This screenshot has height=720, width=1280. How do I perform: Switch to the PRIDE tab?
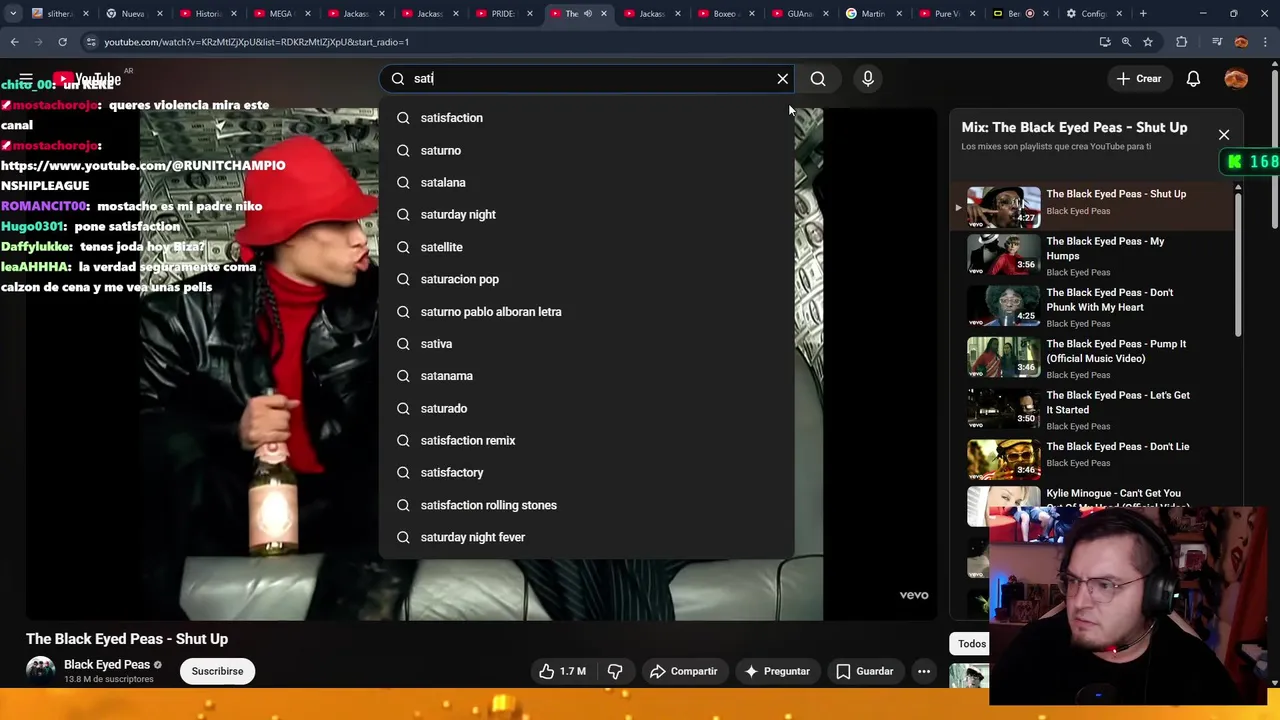coord(504,14)
